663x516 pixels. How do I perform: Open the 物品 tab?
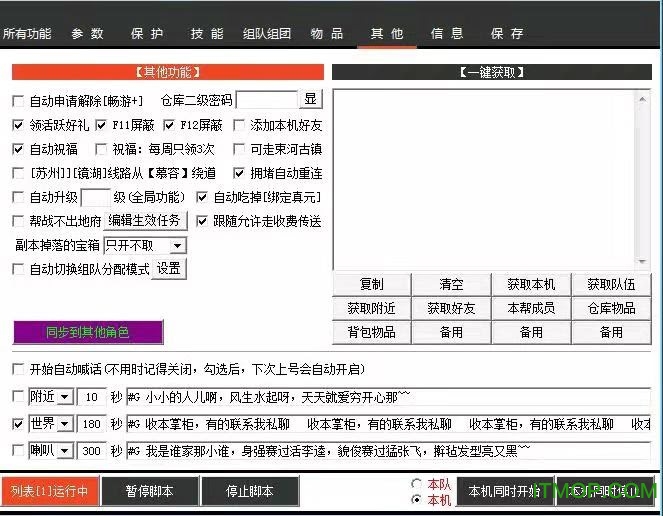(x=326, y=33)
